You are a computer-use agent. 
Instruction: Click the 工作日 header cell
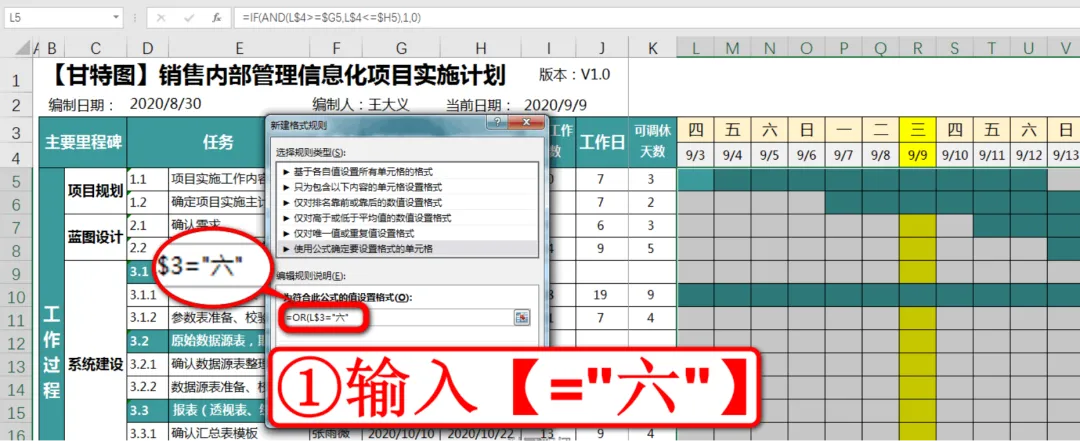coord(602,143)
